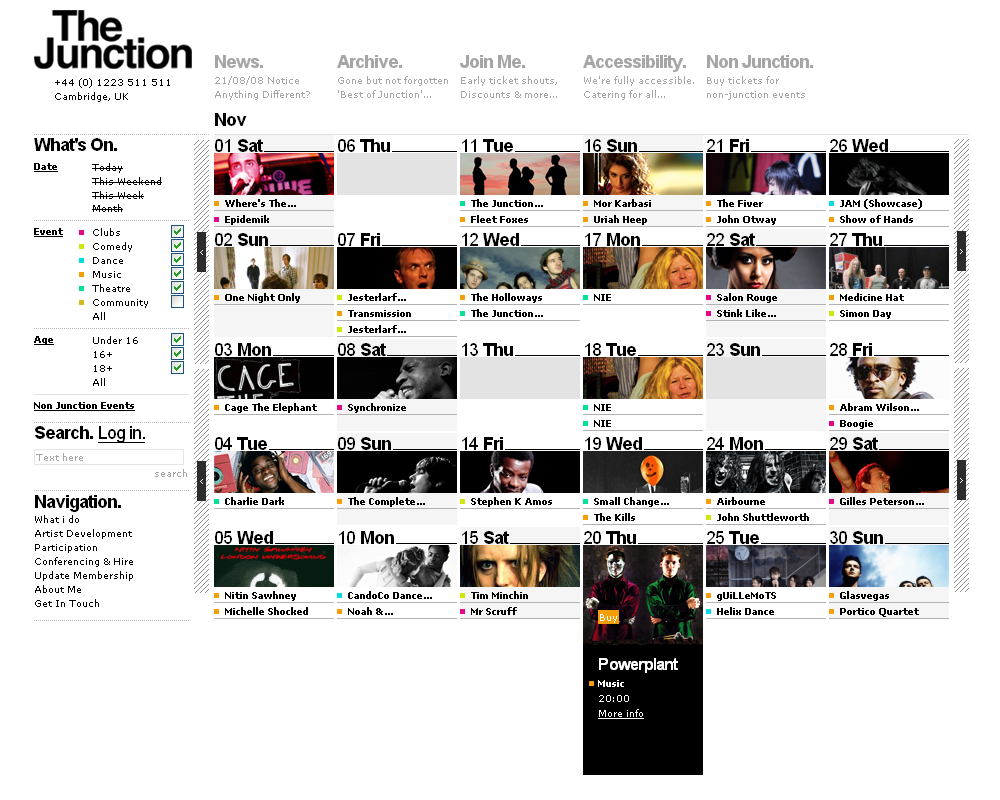This screenshot has width=1000, height=800.
Task: Click the Salon Rouge thumbnail on 22 Sat
Action: (766, 269)
